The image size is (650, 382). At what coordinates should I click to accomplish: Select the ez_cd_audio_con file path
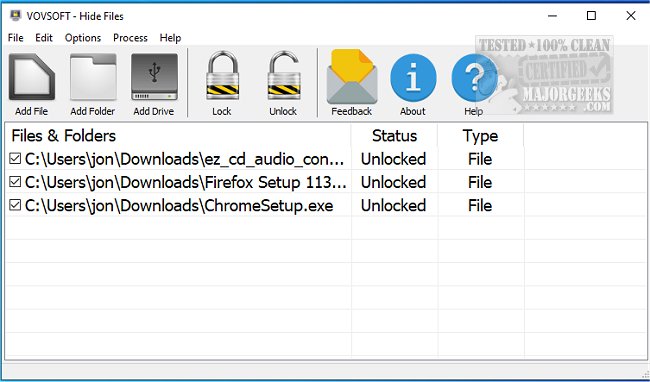click(184, 159)
